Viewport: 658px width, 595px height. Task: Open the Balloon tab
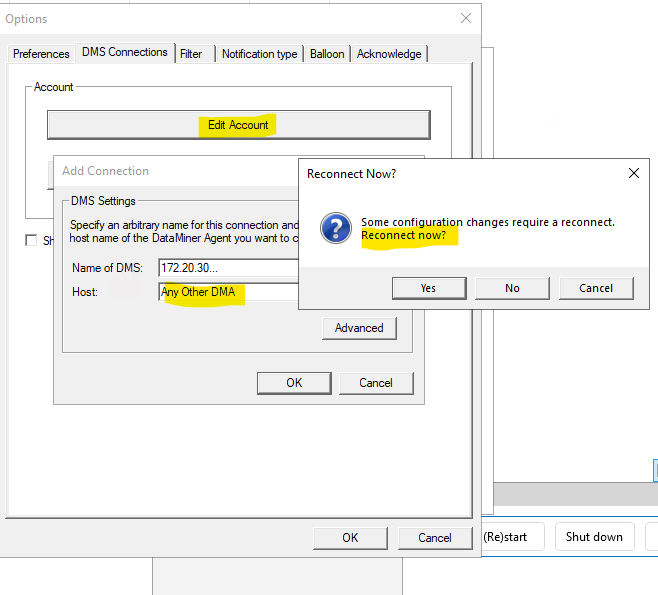327,54
